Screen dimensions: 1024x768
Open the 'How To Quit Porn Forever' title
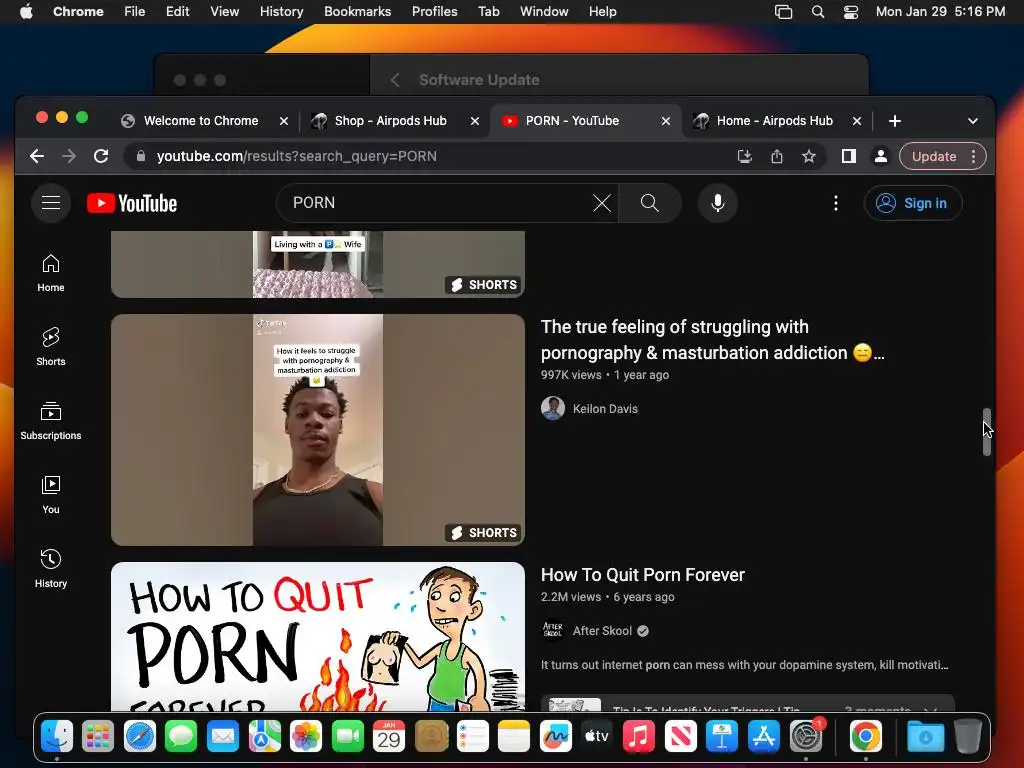pyautogui.click(x=643, y=575)
